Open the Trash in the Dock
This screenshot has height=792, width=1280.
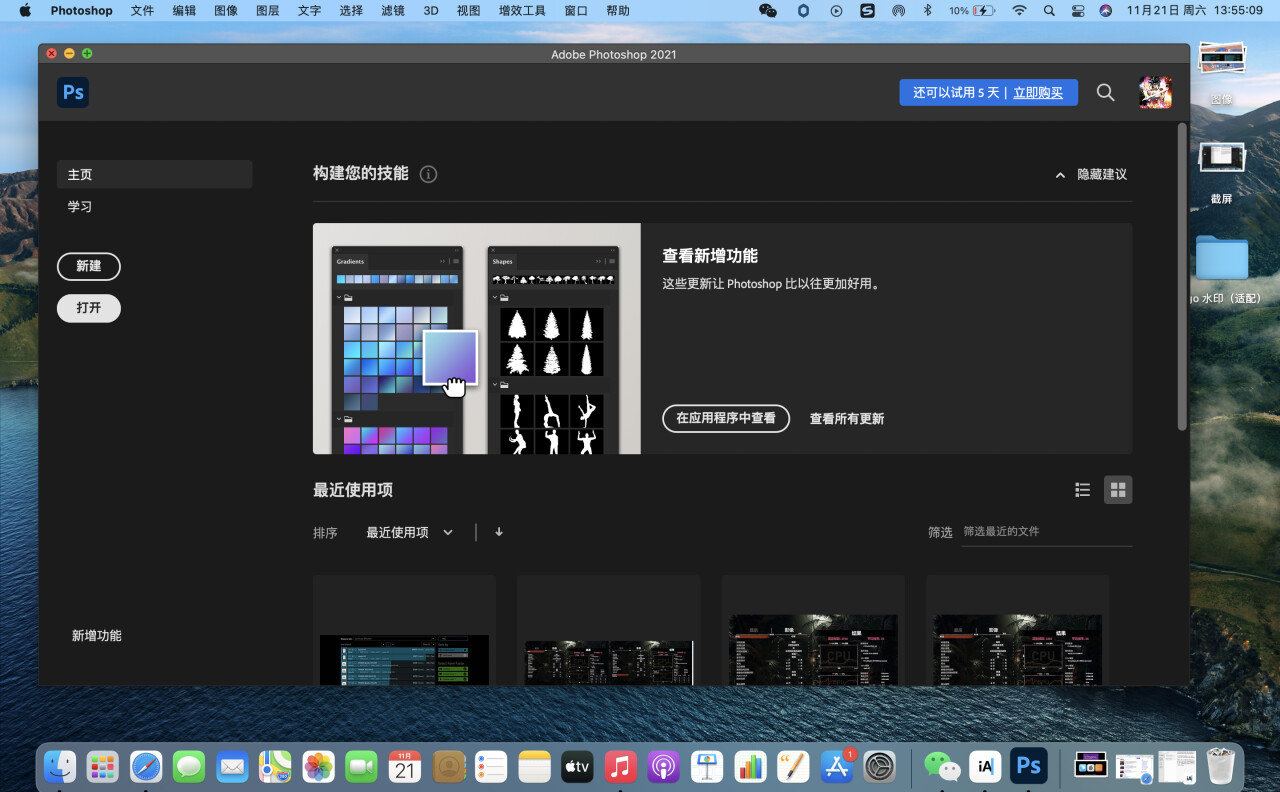(1221, 767)
